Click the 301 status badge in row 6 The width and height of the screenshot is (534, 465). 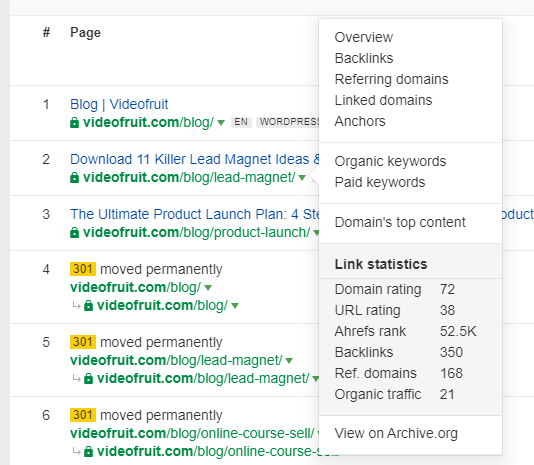(x=83, y=415)
